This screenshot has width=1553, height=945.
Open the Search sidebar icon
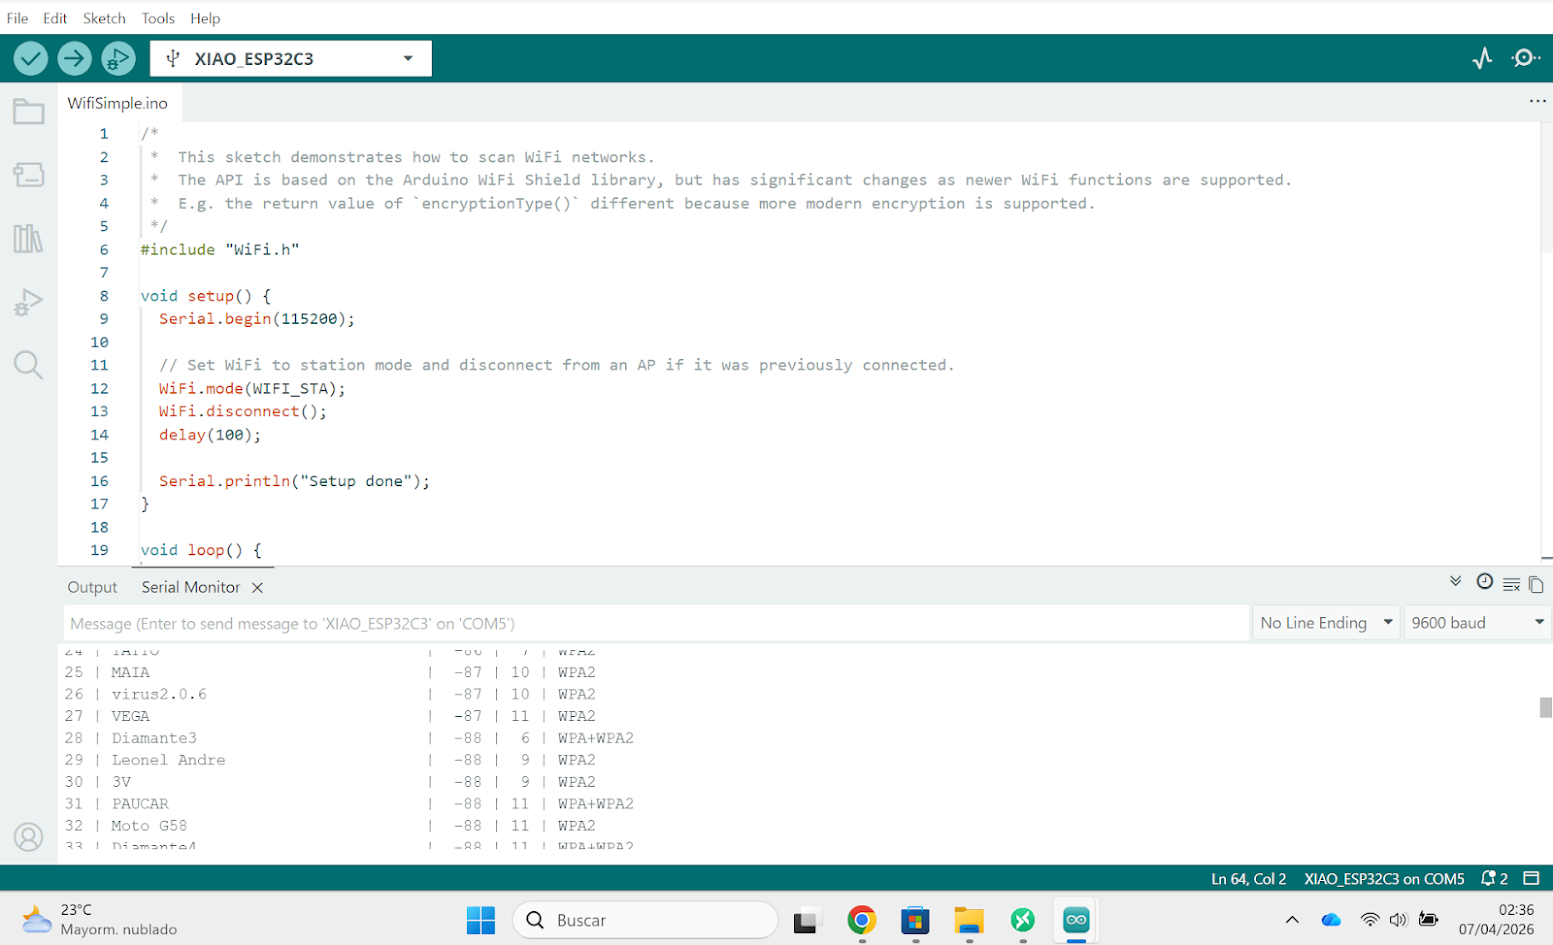click(28, 365)
